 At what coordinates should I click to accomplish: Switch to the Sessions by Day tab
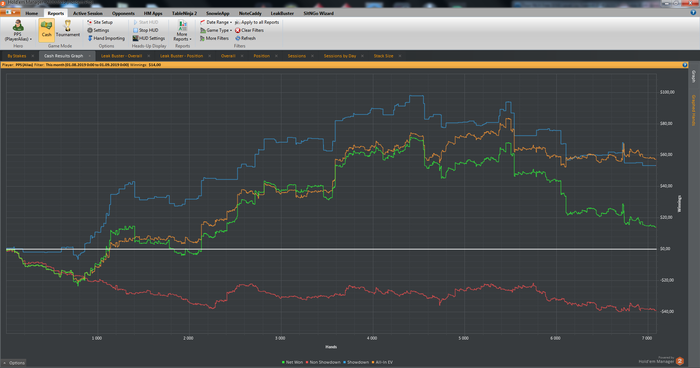(x=340, y=56)
